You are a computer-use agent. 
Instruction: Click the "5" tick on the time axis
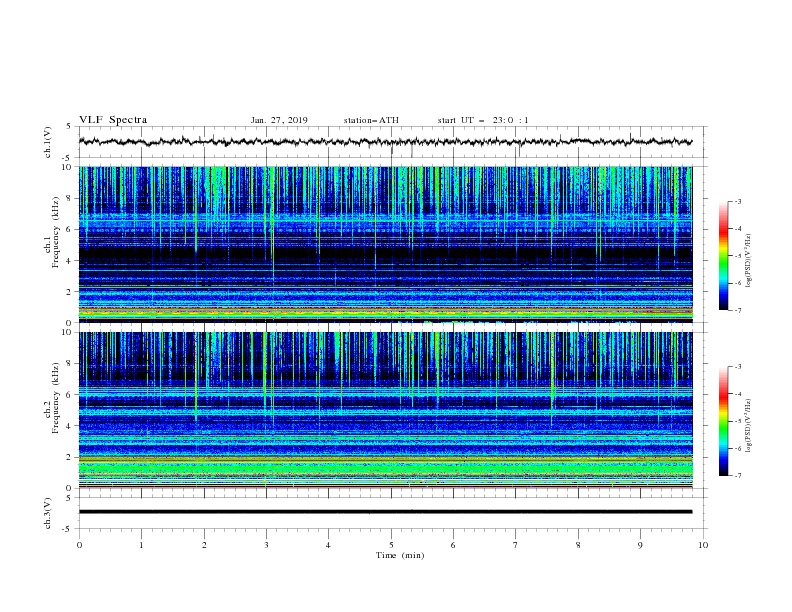[391, 545]
